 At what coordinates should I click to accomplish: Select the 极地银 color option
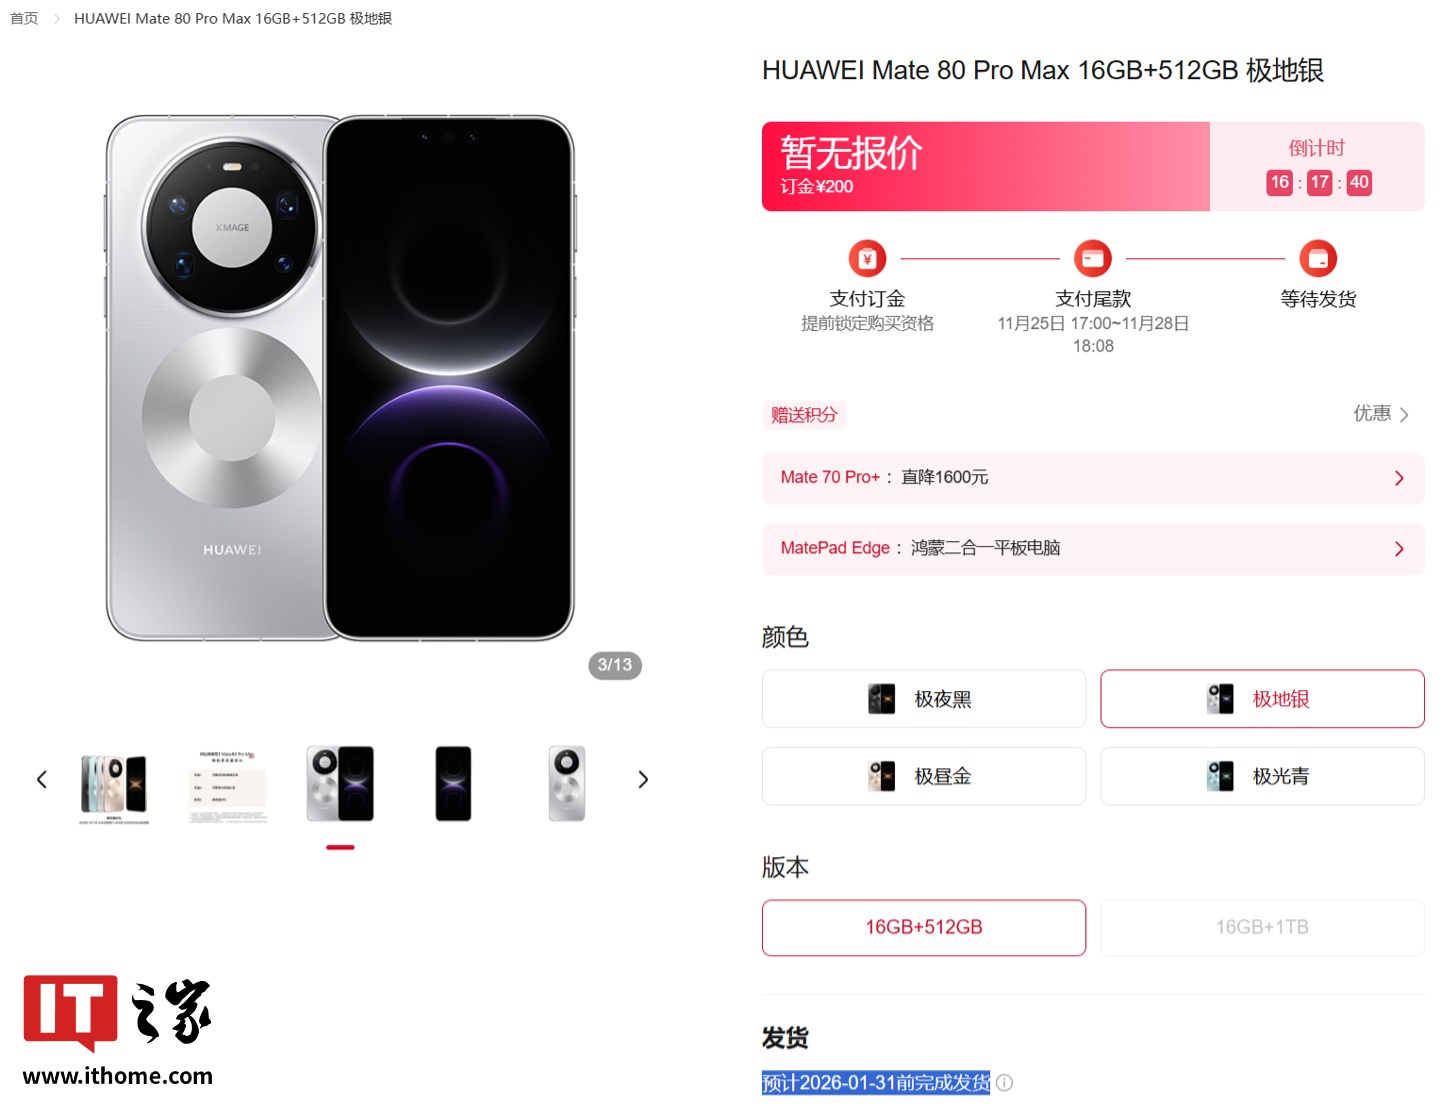[x=1262, y=699]
